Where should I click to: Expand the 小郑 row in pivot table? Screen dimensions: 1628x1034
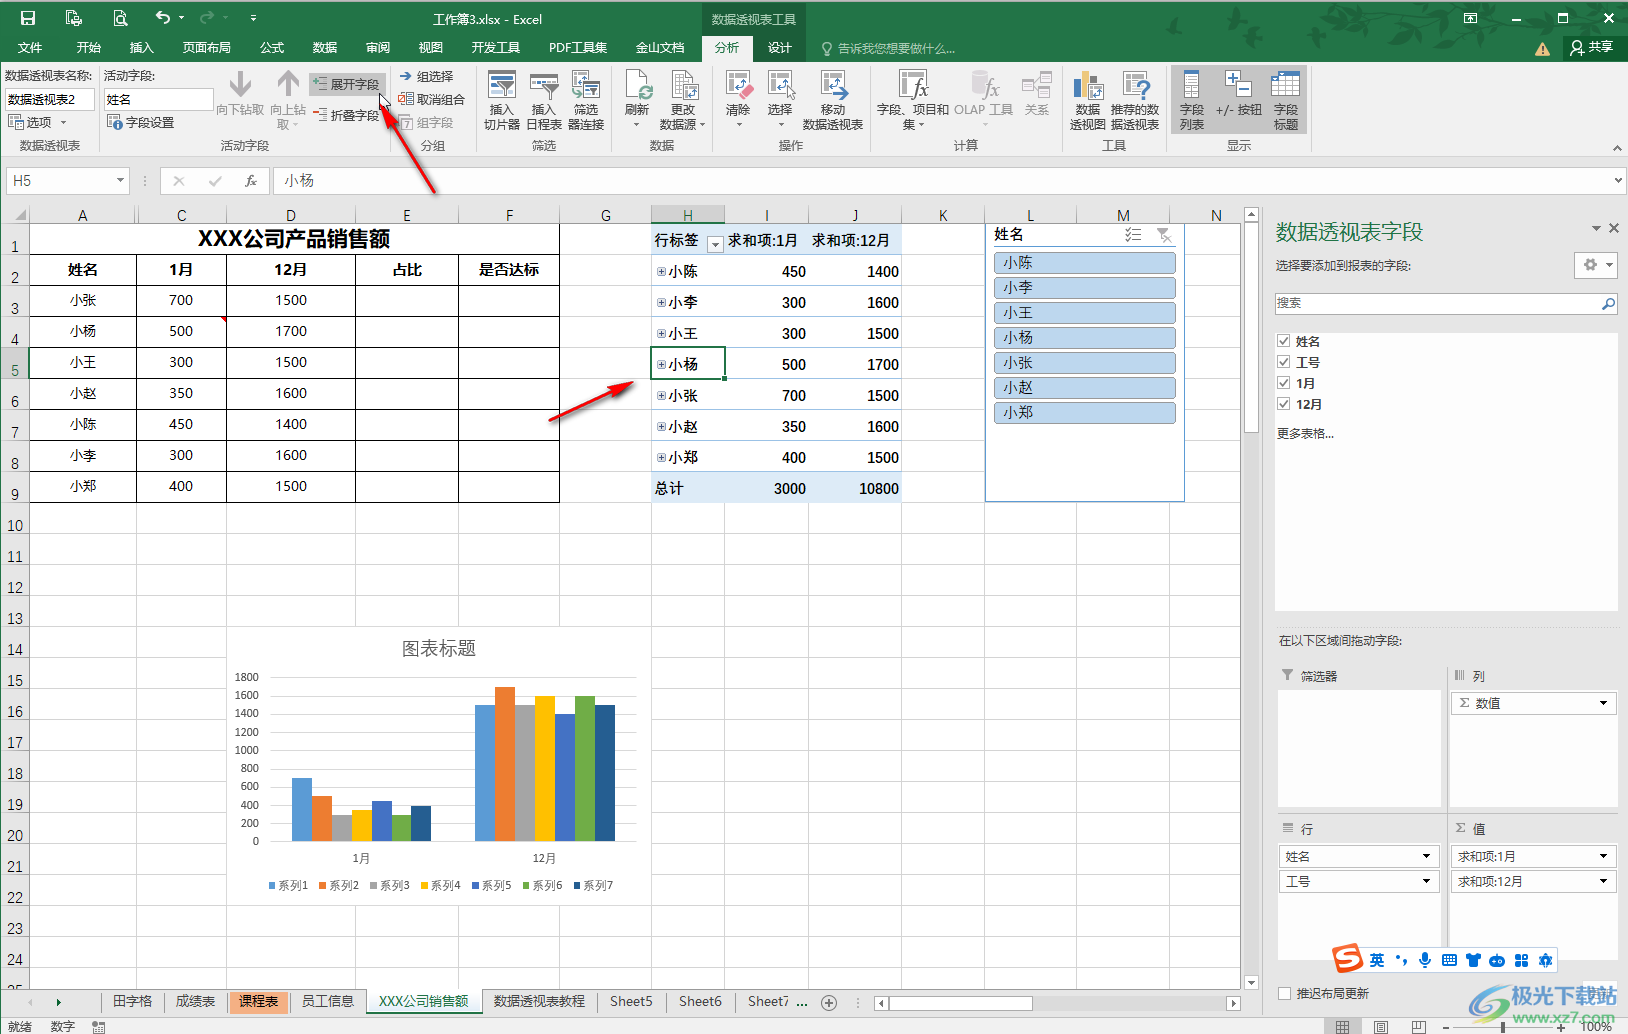(x=661, y=458)
